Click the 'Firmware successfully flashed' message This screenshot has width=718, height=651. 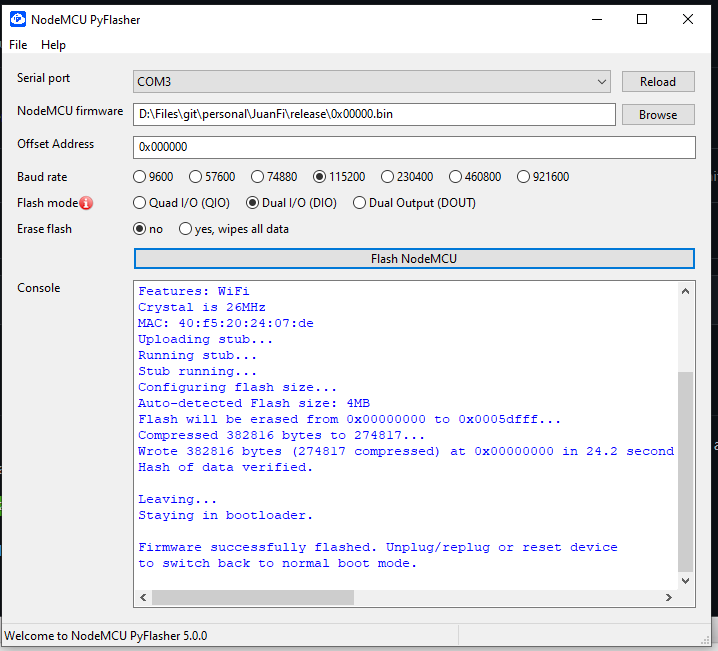(378, 555)
